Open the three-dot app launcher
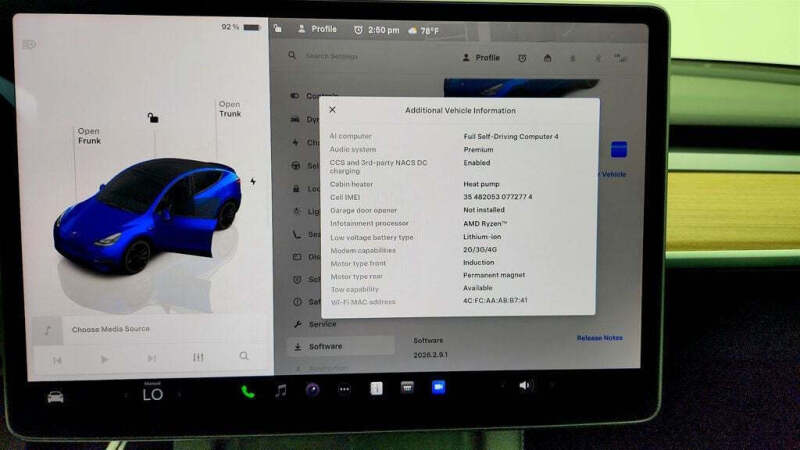This screenshot has height=450, width=800. [344, 389]
